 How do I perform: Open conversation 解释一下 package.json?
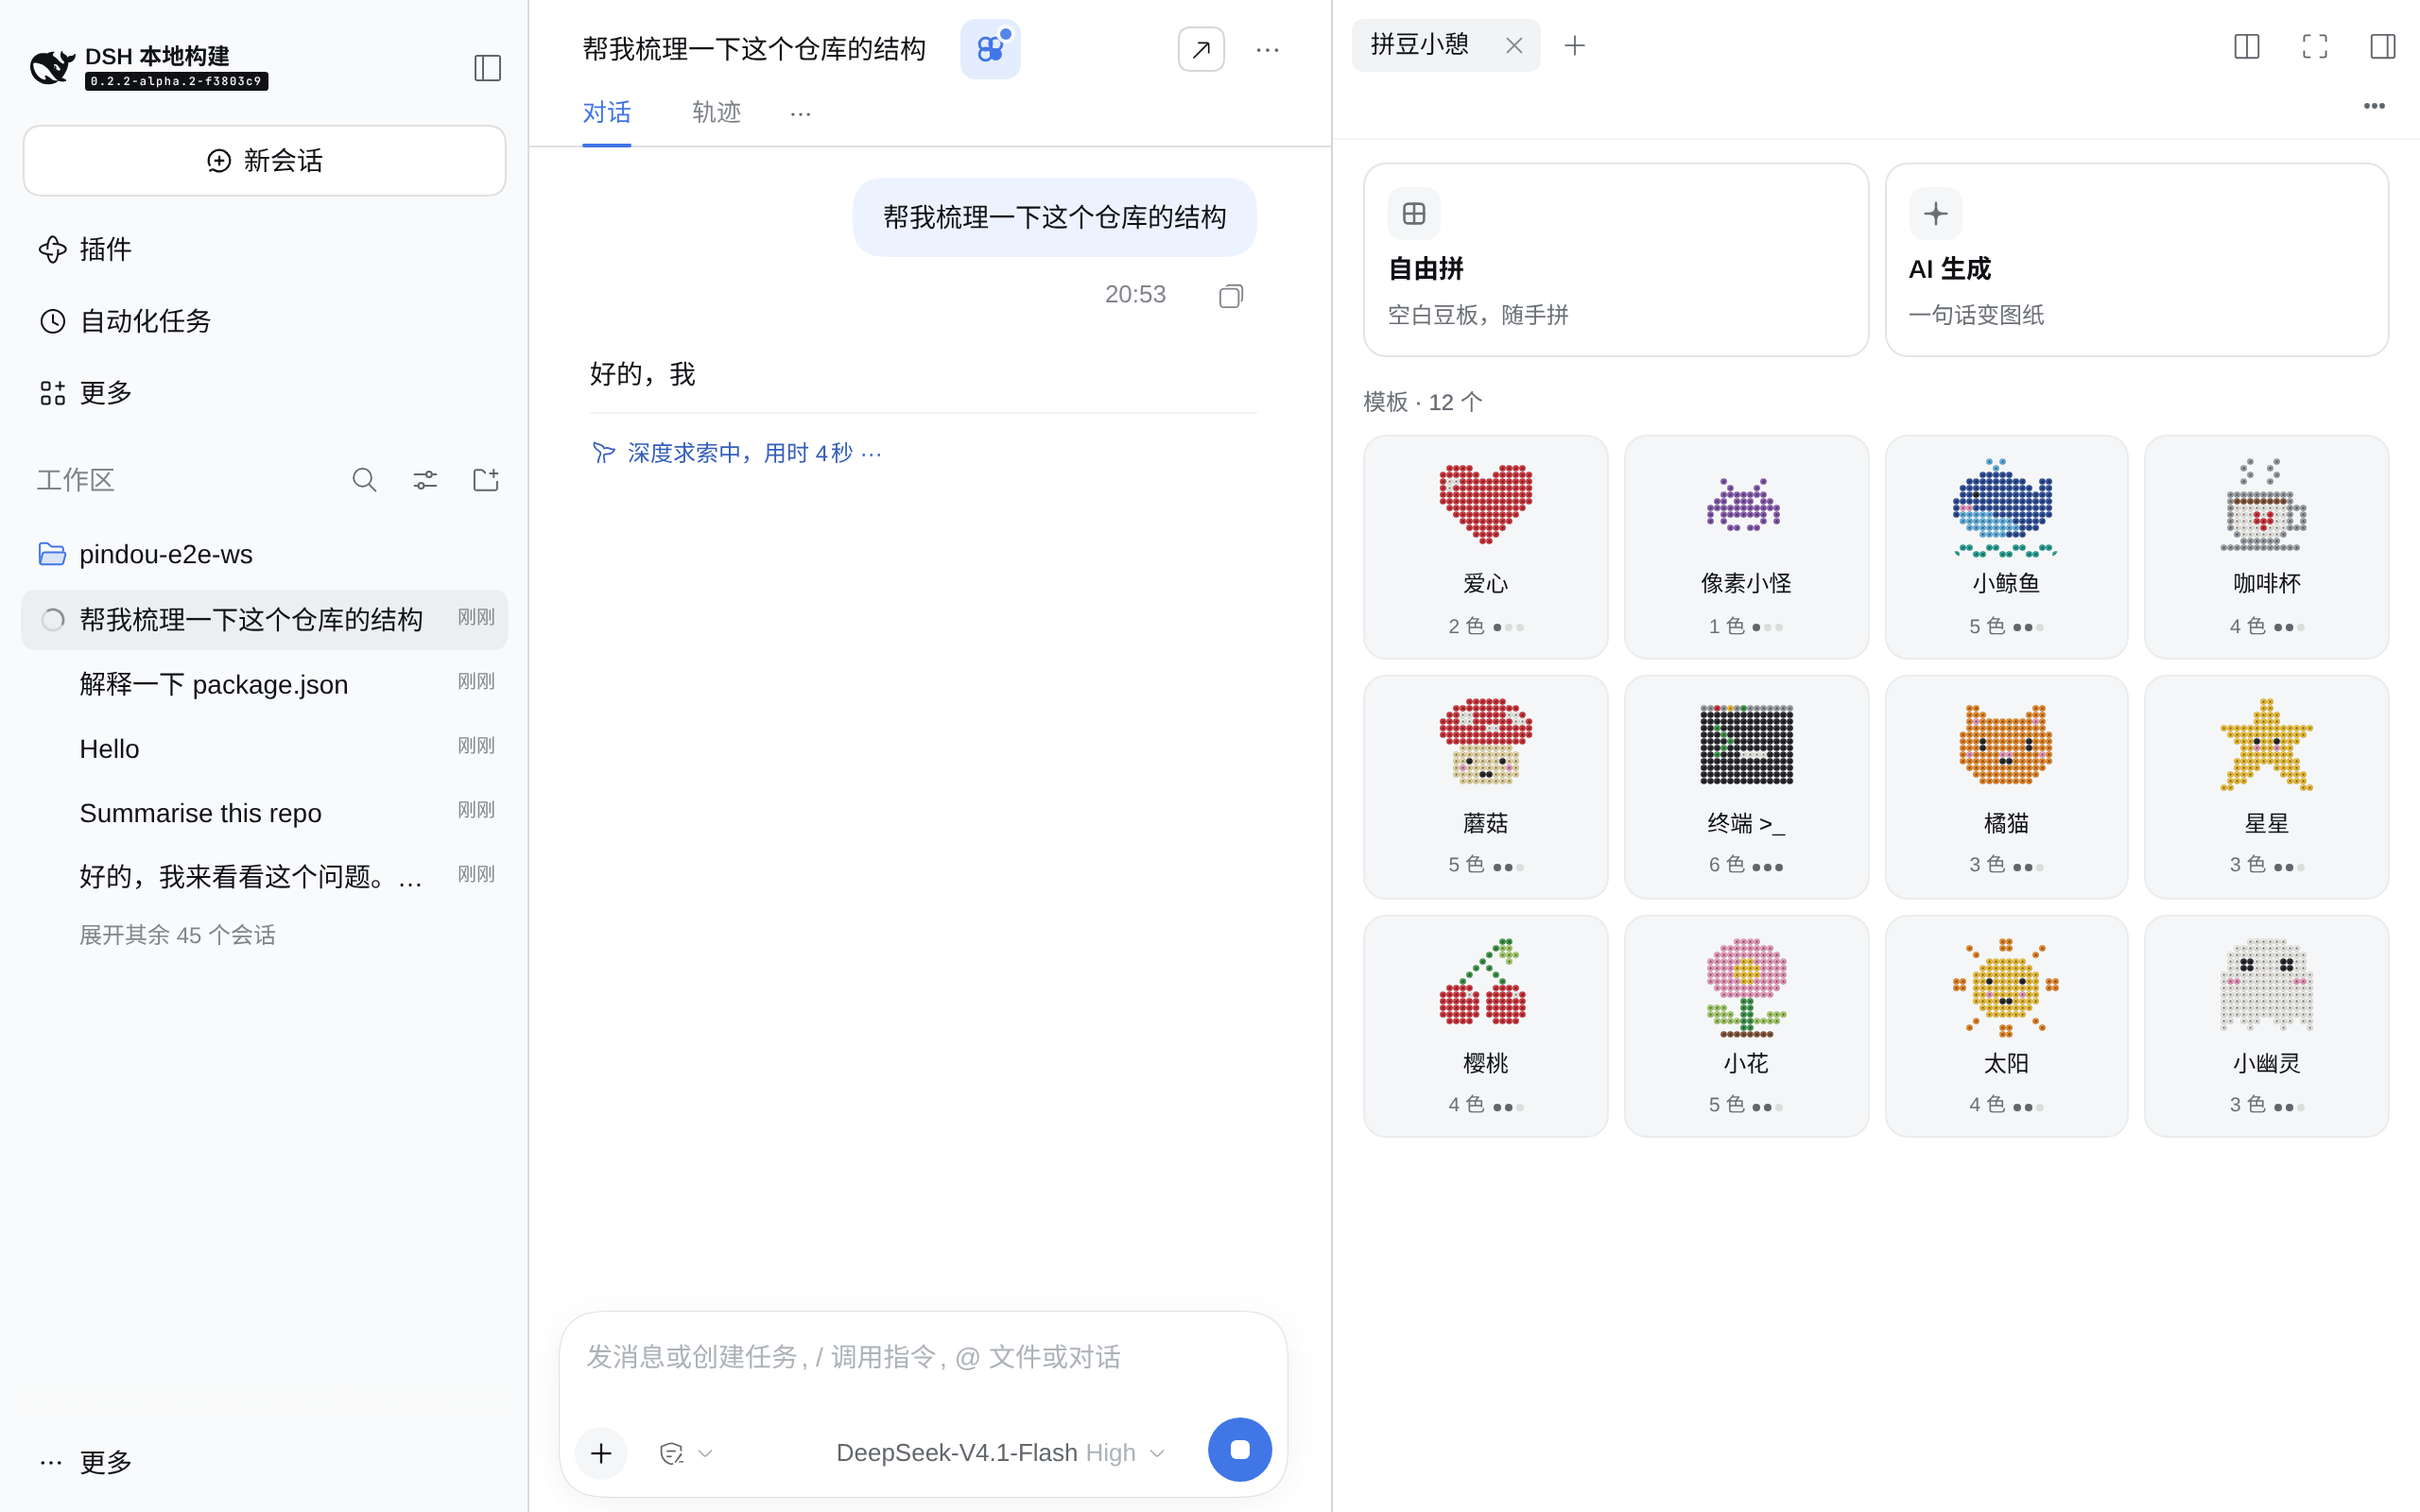click(264, 684)
